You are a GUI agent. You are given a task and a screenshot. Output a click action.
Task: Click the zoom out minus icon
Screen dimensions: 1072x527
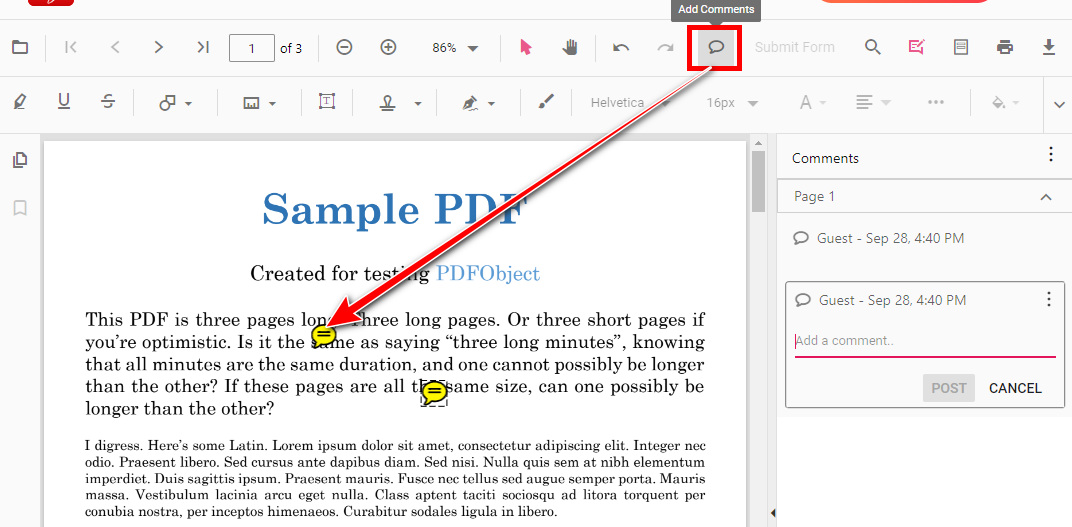(x=345, y=47)
